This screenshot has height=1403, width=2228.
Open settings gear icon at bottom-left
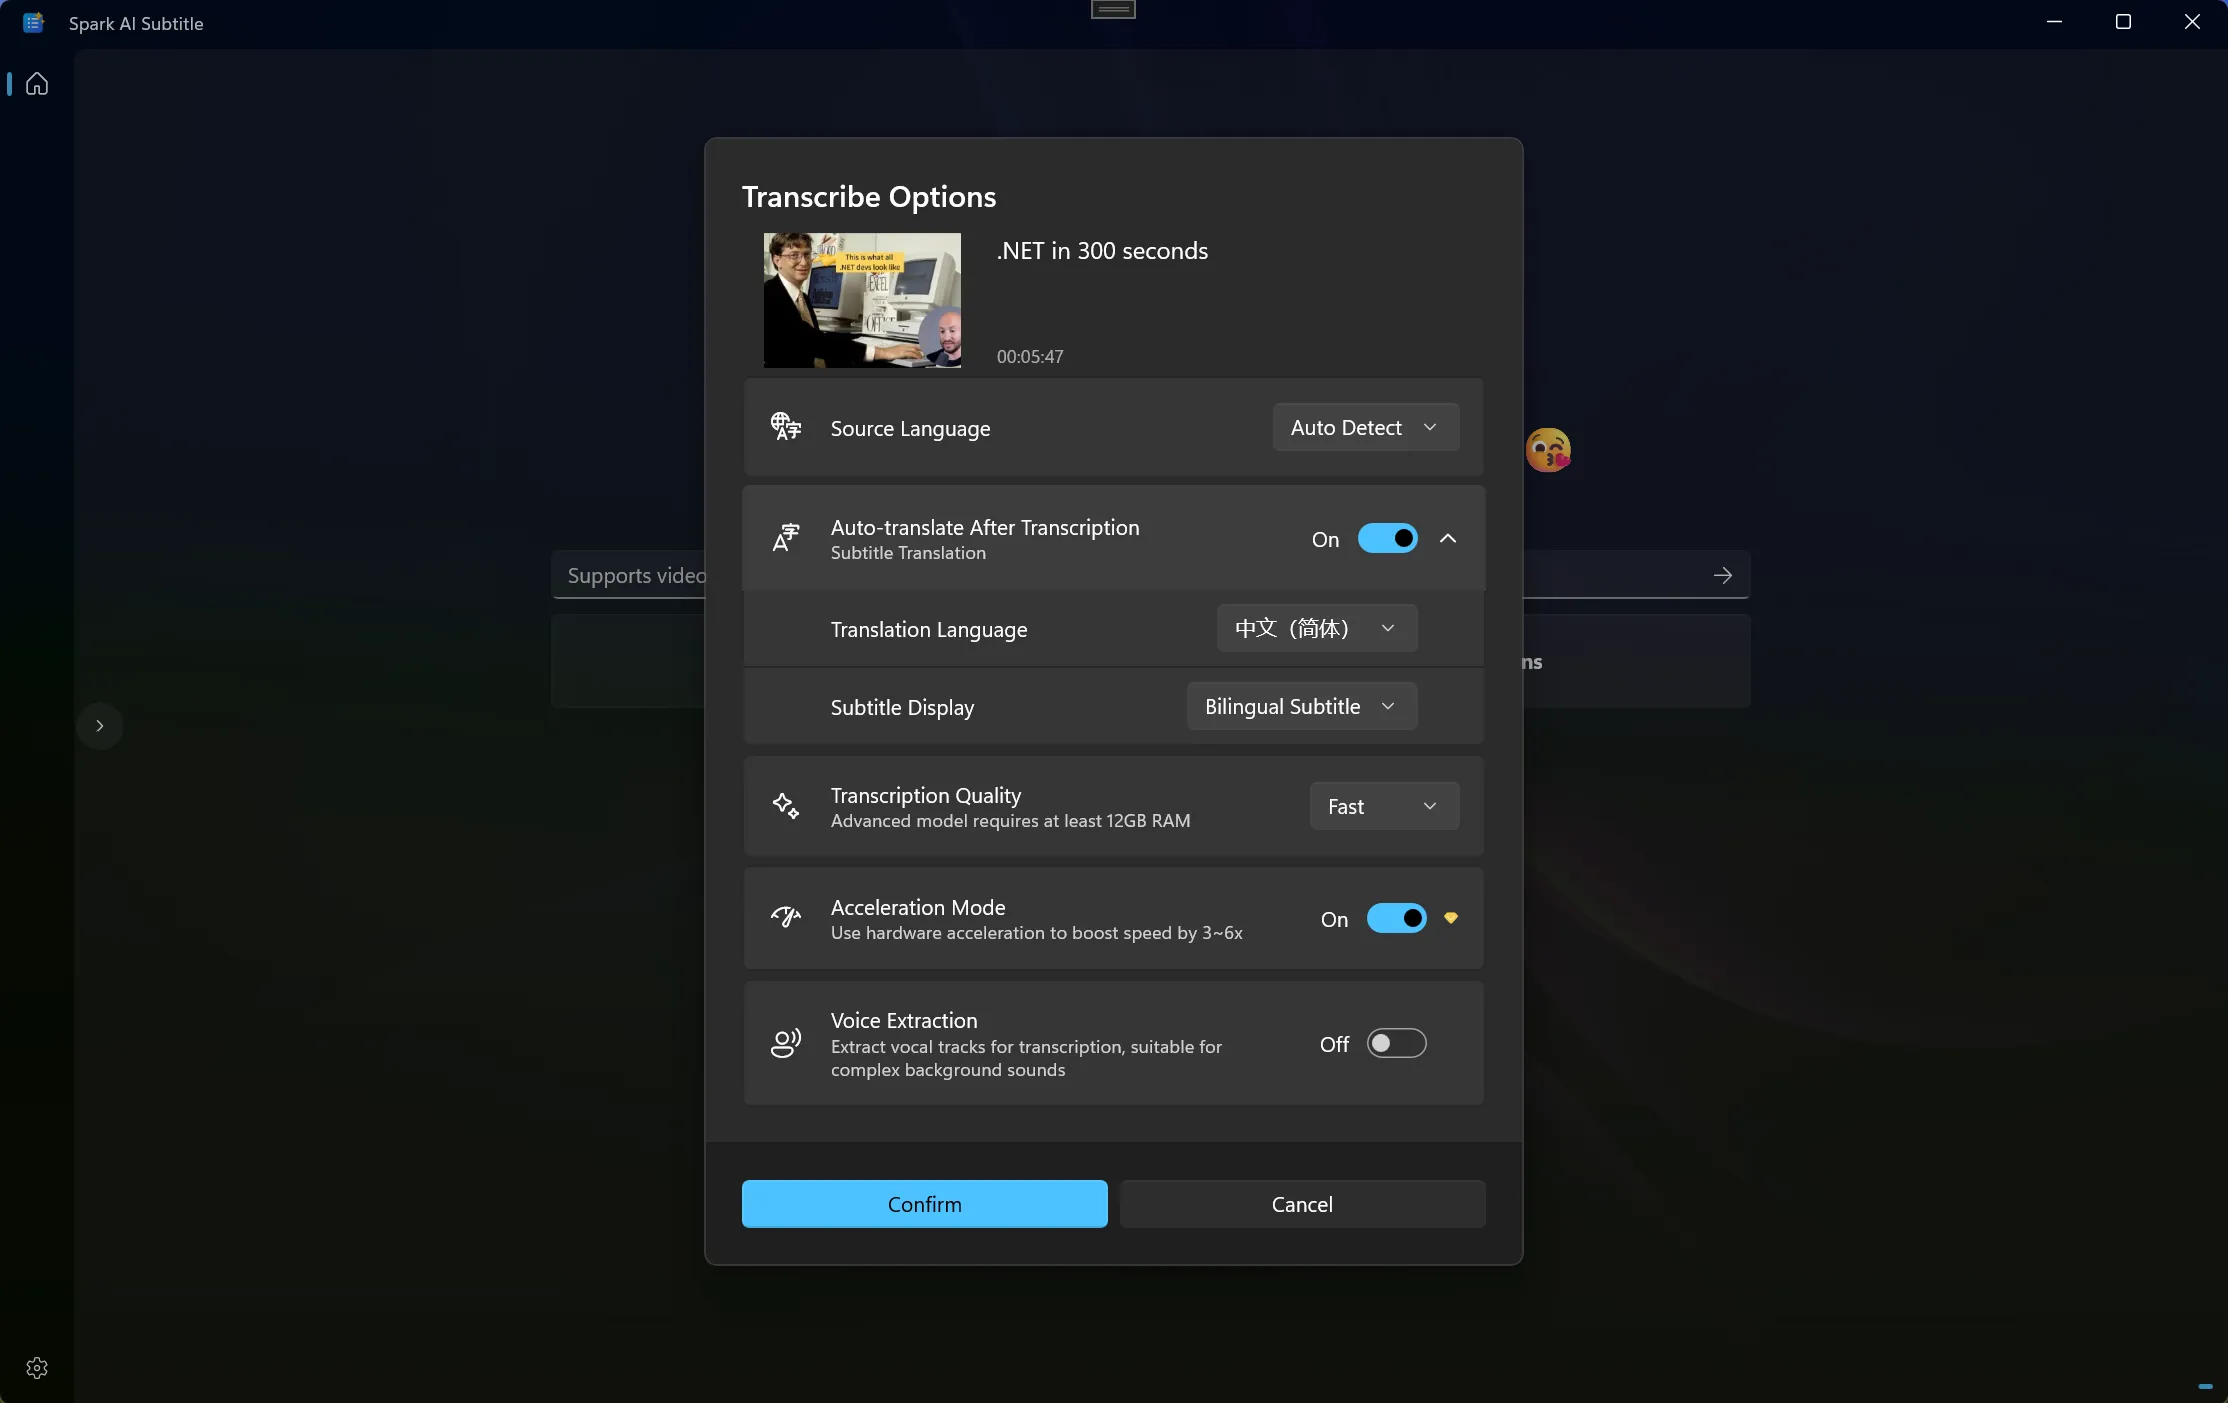(37, 1367)
